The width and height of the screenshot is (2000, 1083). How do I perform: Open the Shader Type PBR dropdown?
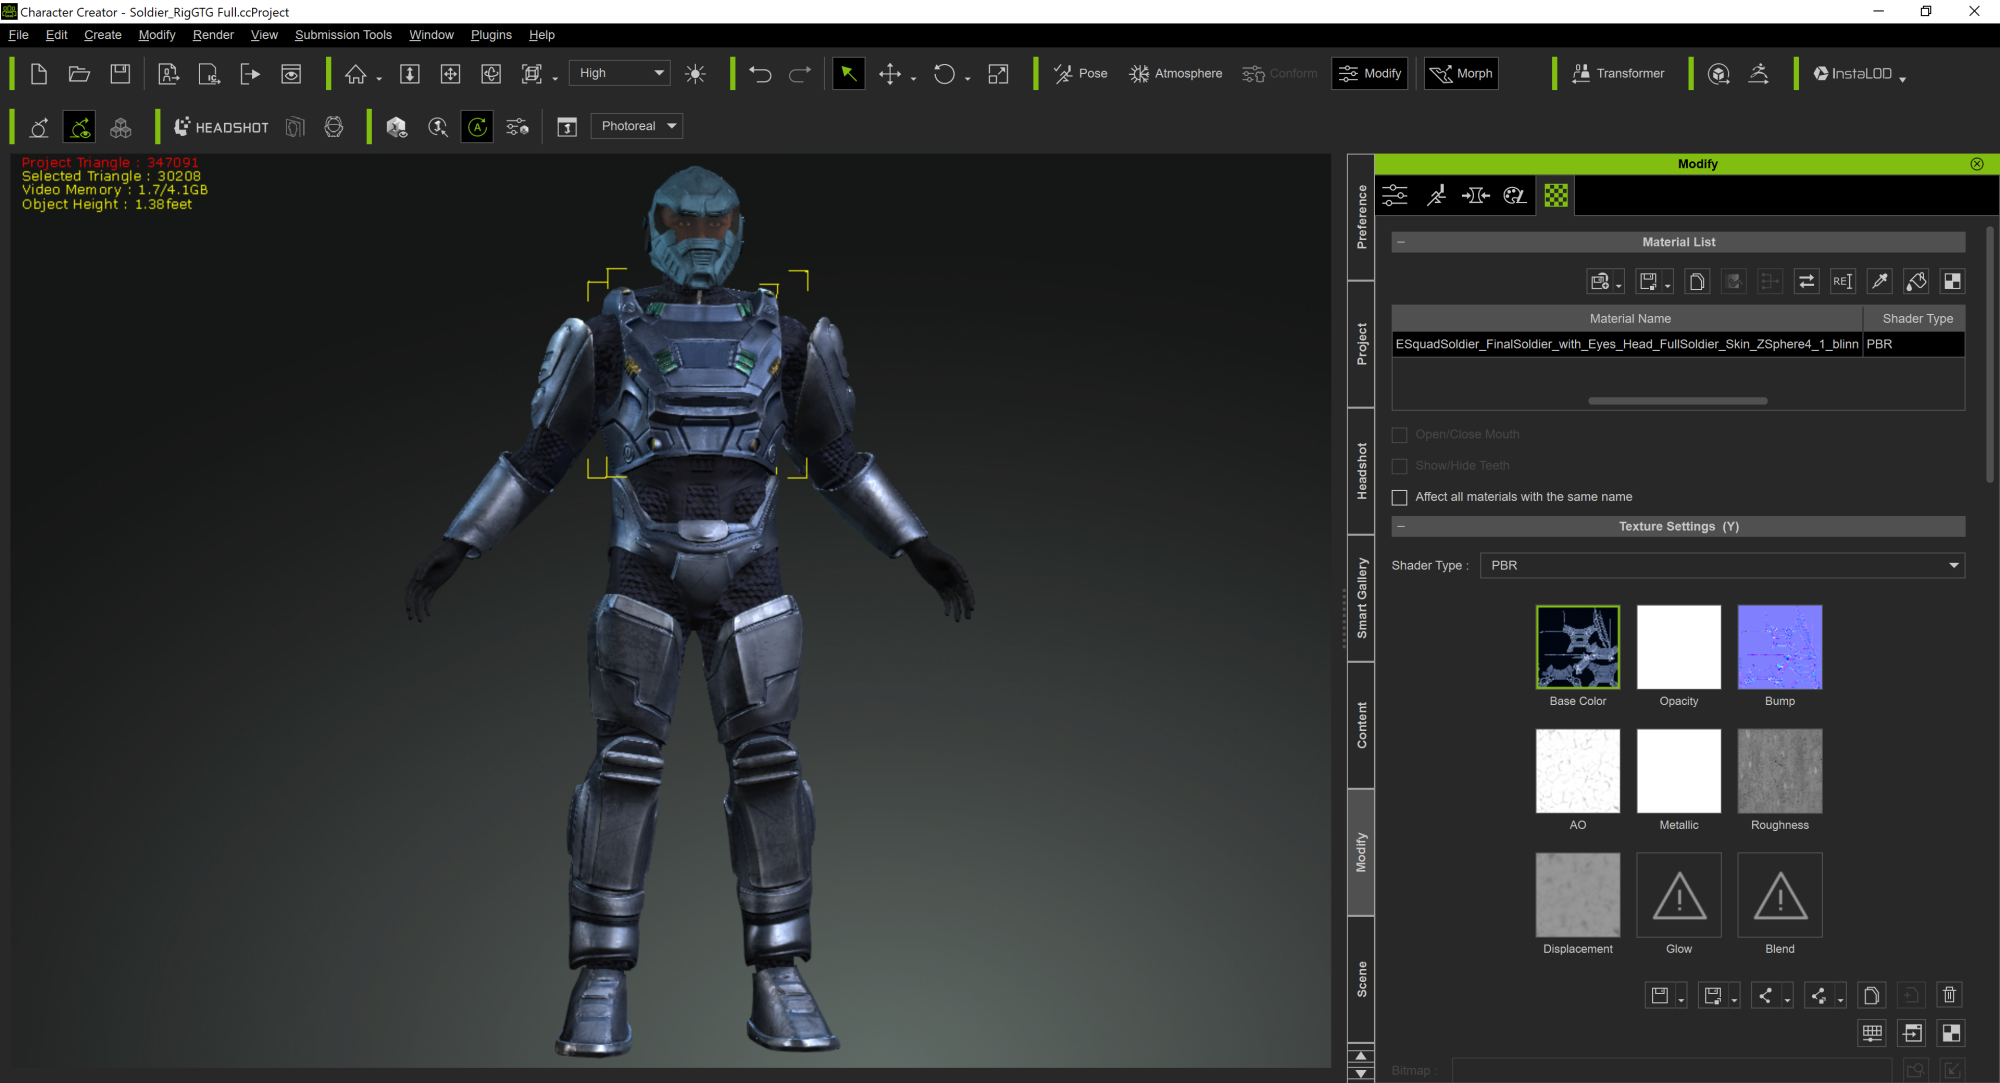1722,565
